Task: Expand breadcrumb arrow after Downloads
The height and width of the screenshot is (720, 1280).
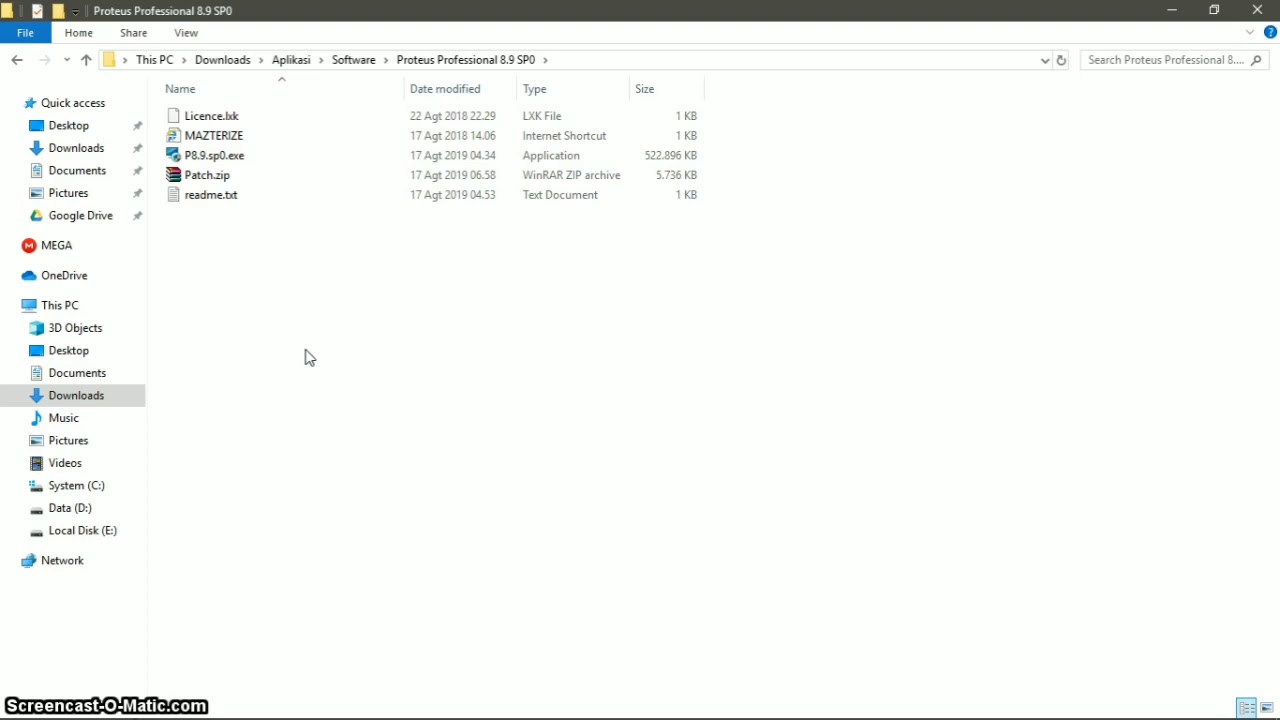Action: tap(261, 60)
